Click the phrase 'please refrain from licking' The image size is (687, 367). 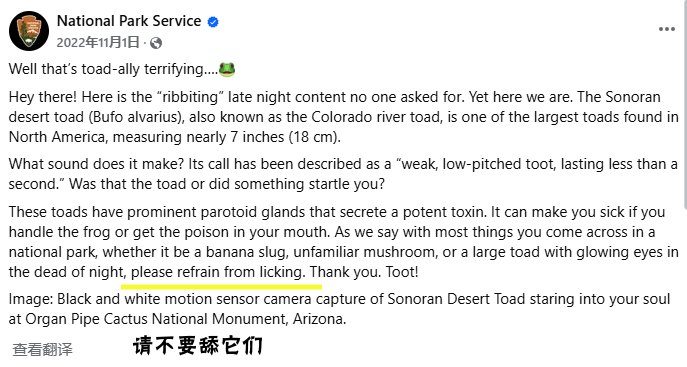tap(216, 272)
